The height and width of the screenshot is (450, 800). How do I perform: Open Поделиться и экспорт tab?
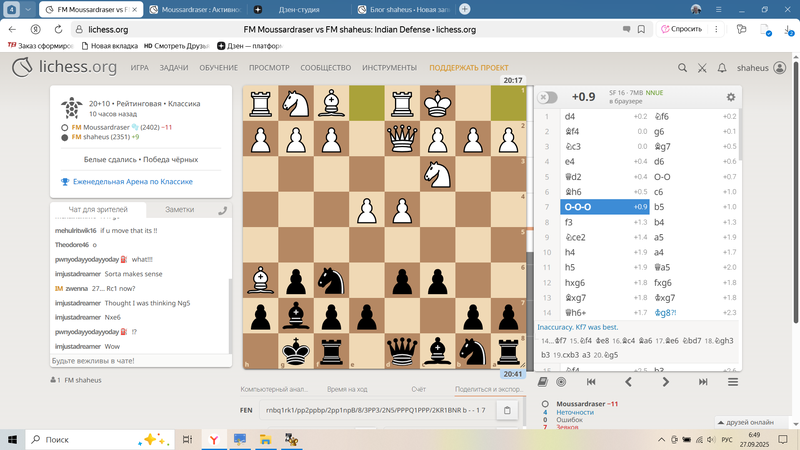pos(489,389)
